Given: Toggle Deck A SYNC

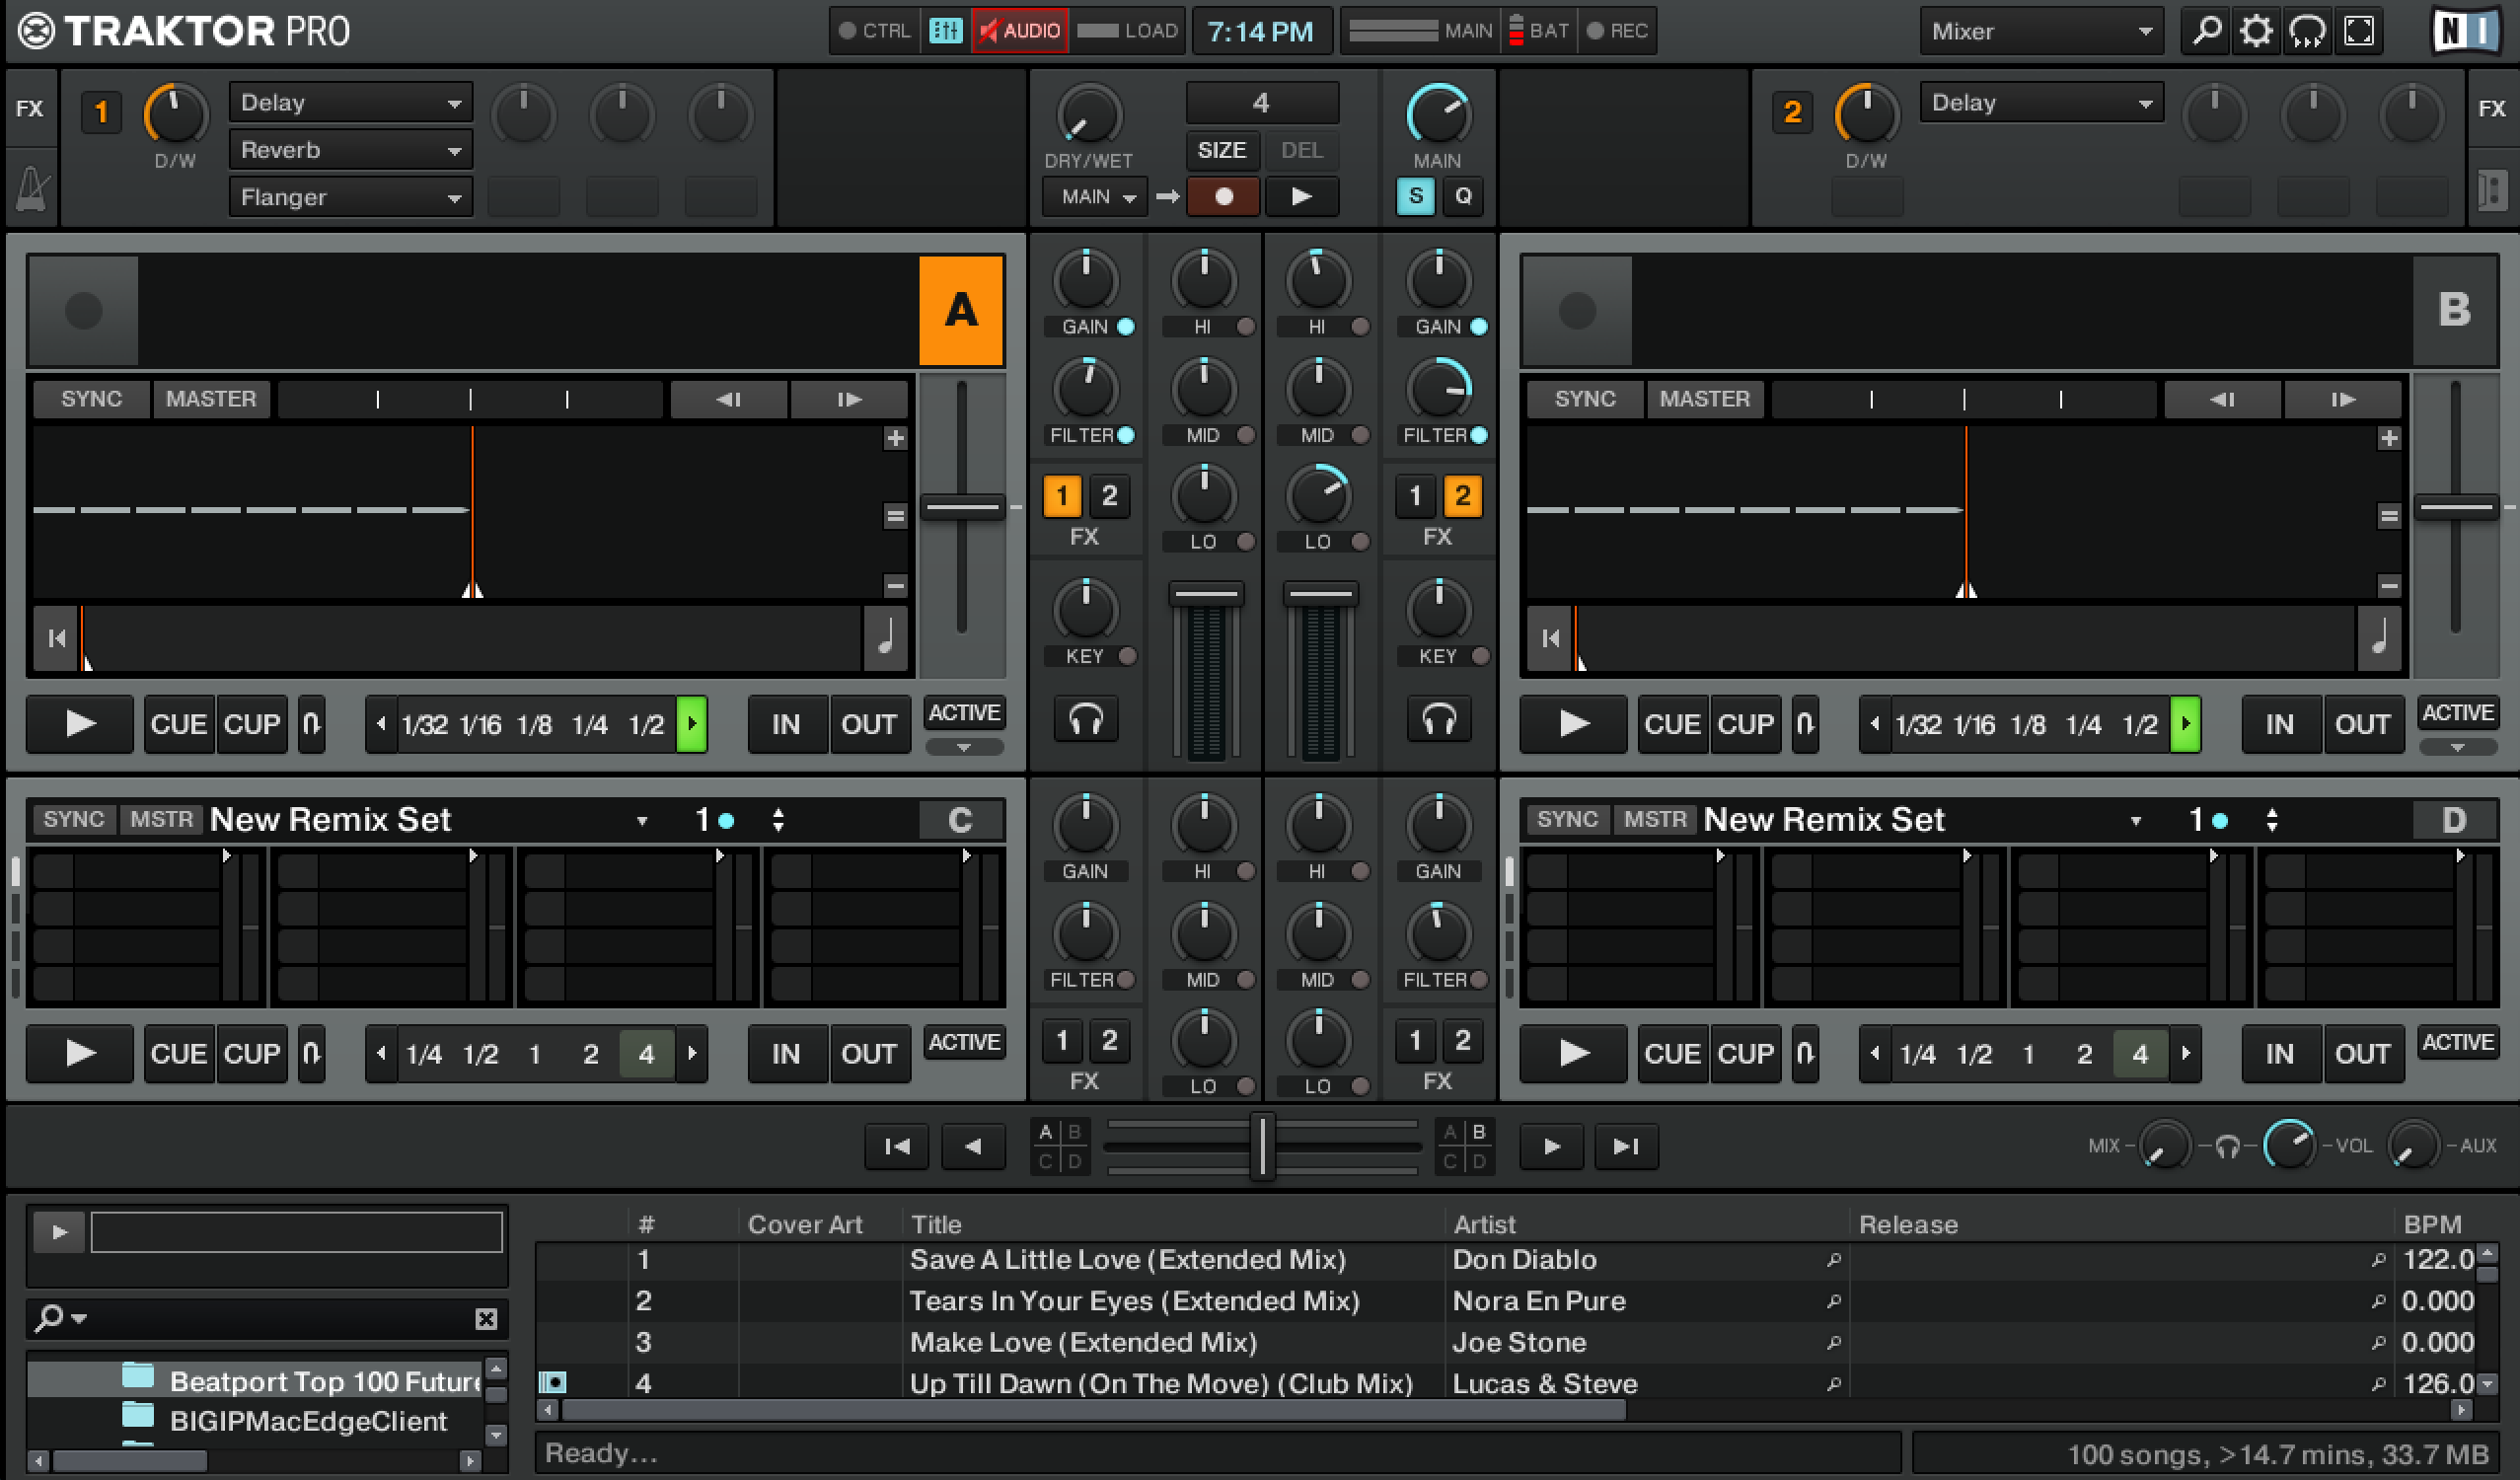Looking at the screenshot, I should point(91,399).
